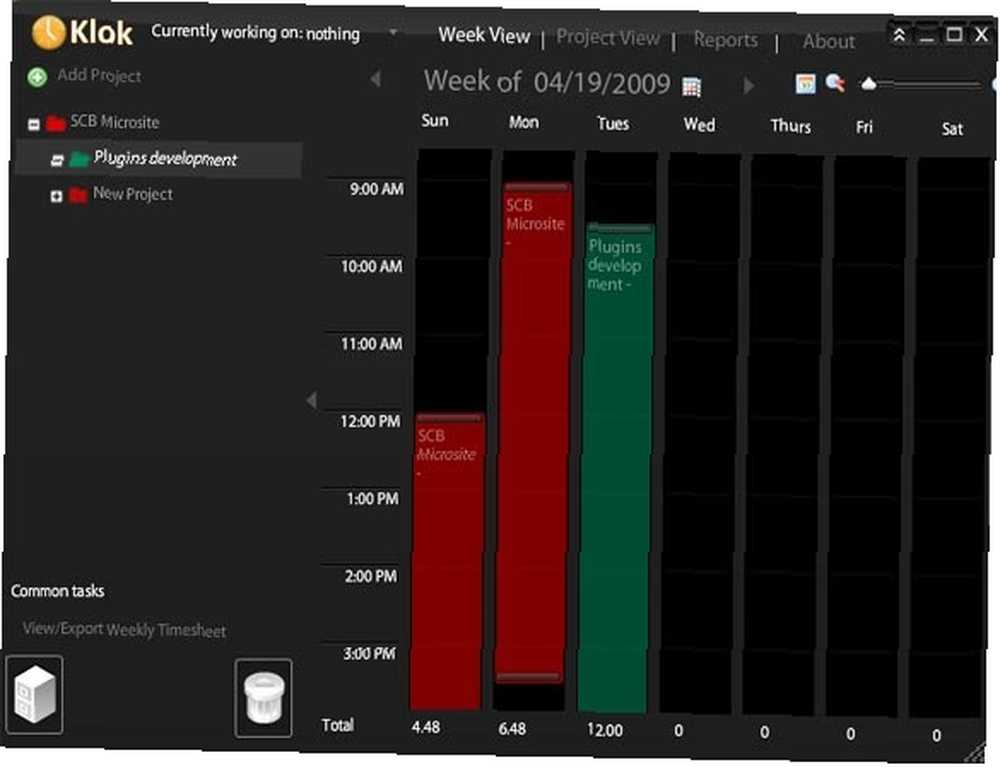
Task: Go to previous week arrow
Action: 376,79
